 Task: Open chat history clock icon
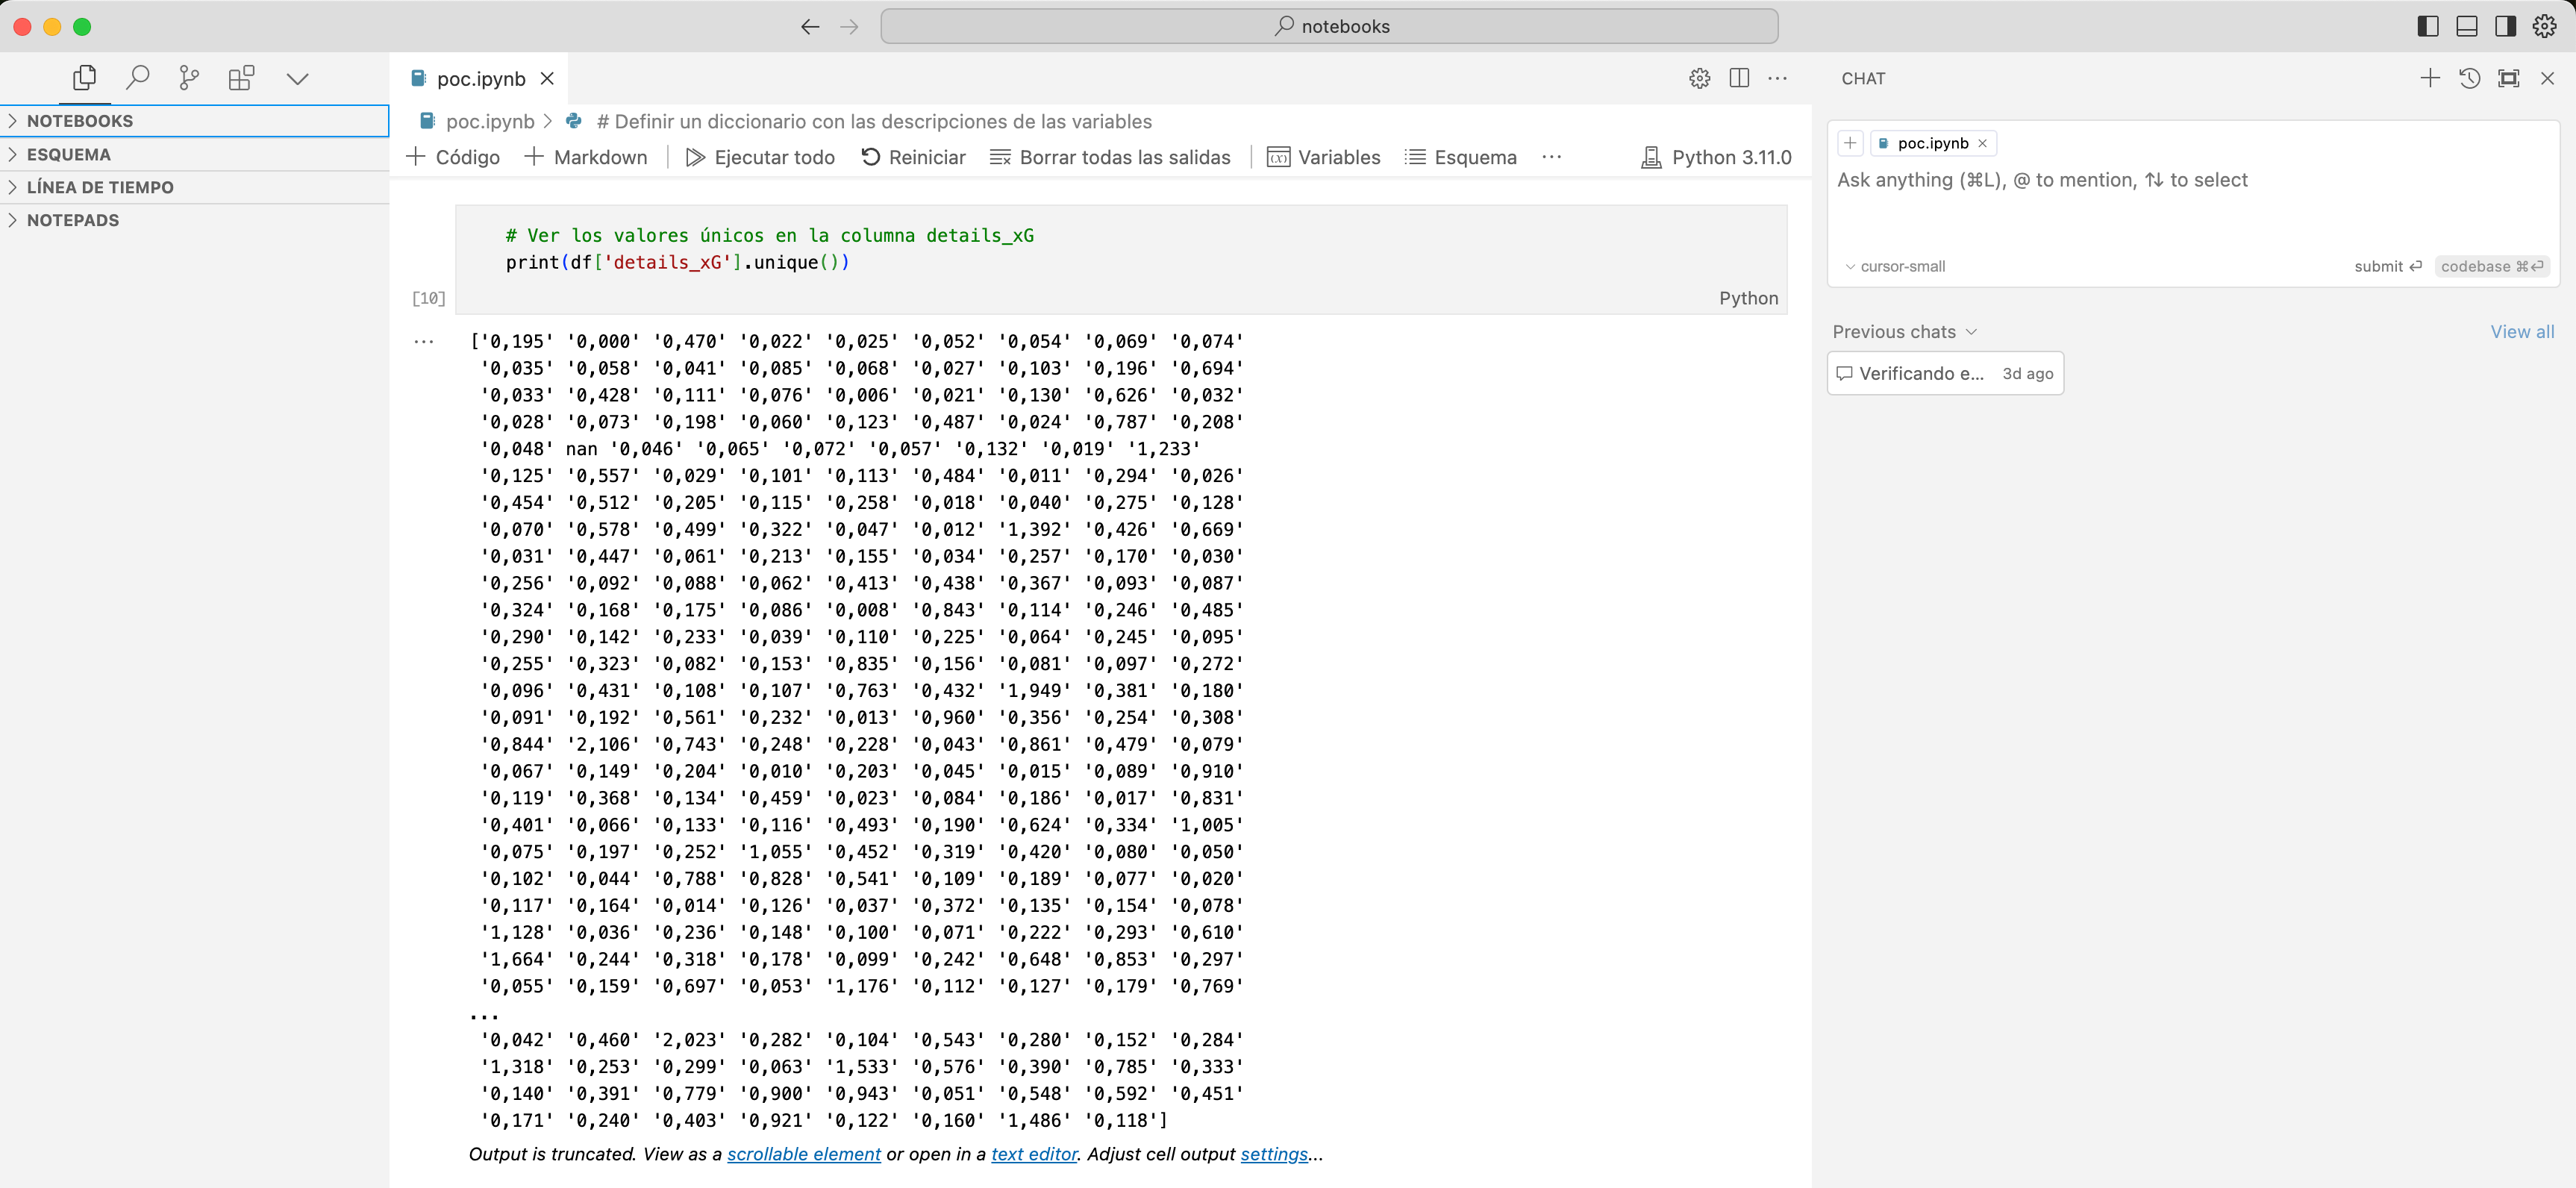coord(2469,78)
